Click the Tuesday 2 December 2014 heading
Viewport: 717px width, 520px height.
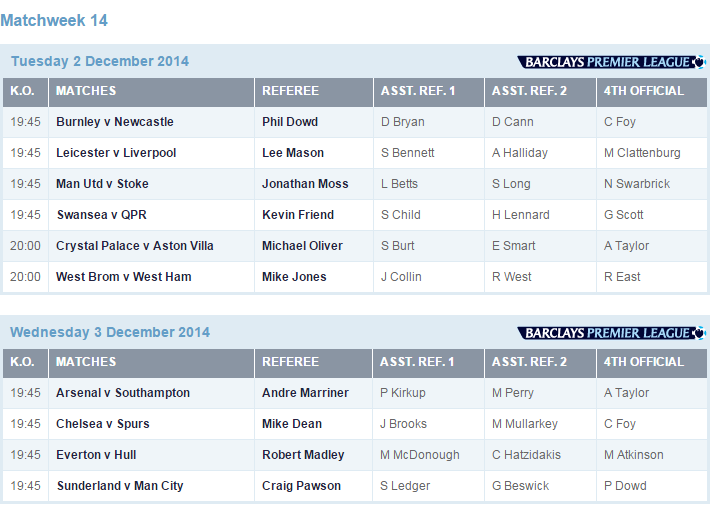[100, 61]
